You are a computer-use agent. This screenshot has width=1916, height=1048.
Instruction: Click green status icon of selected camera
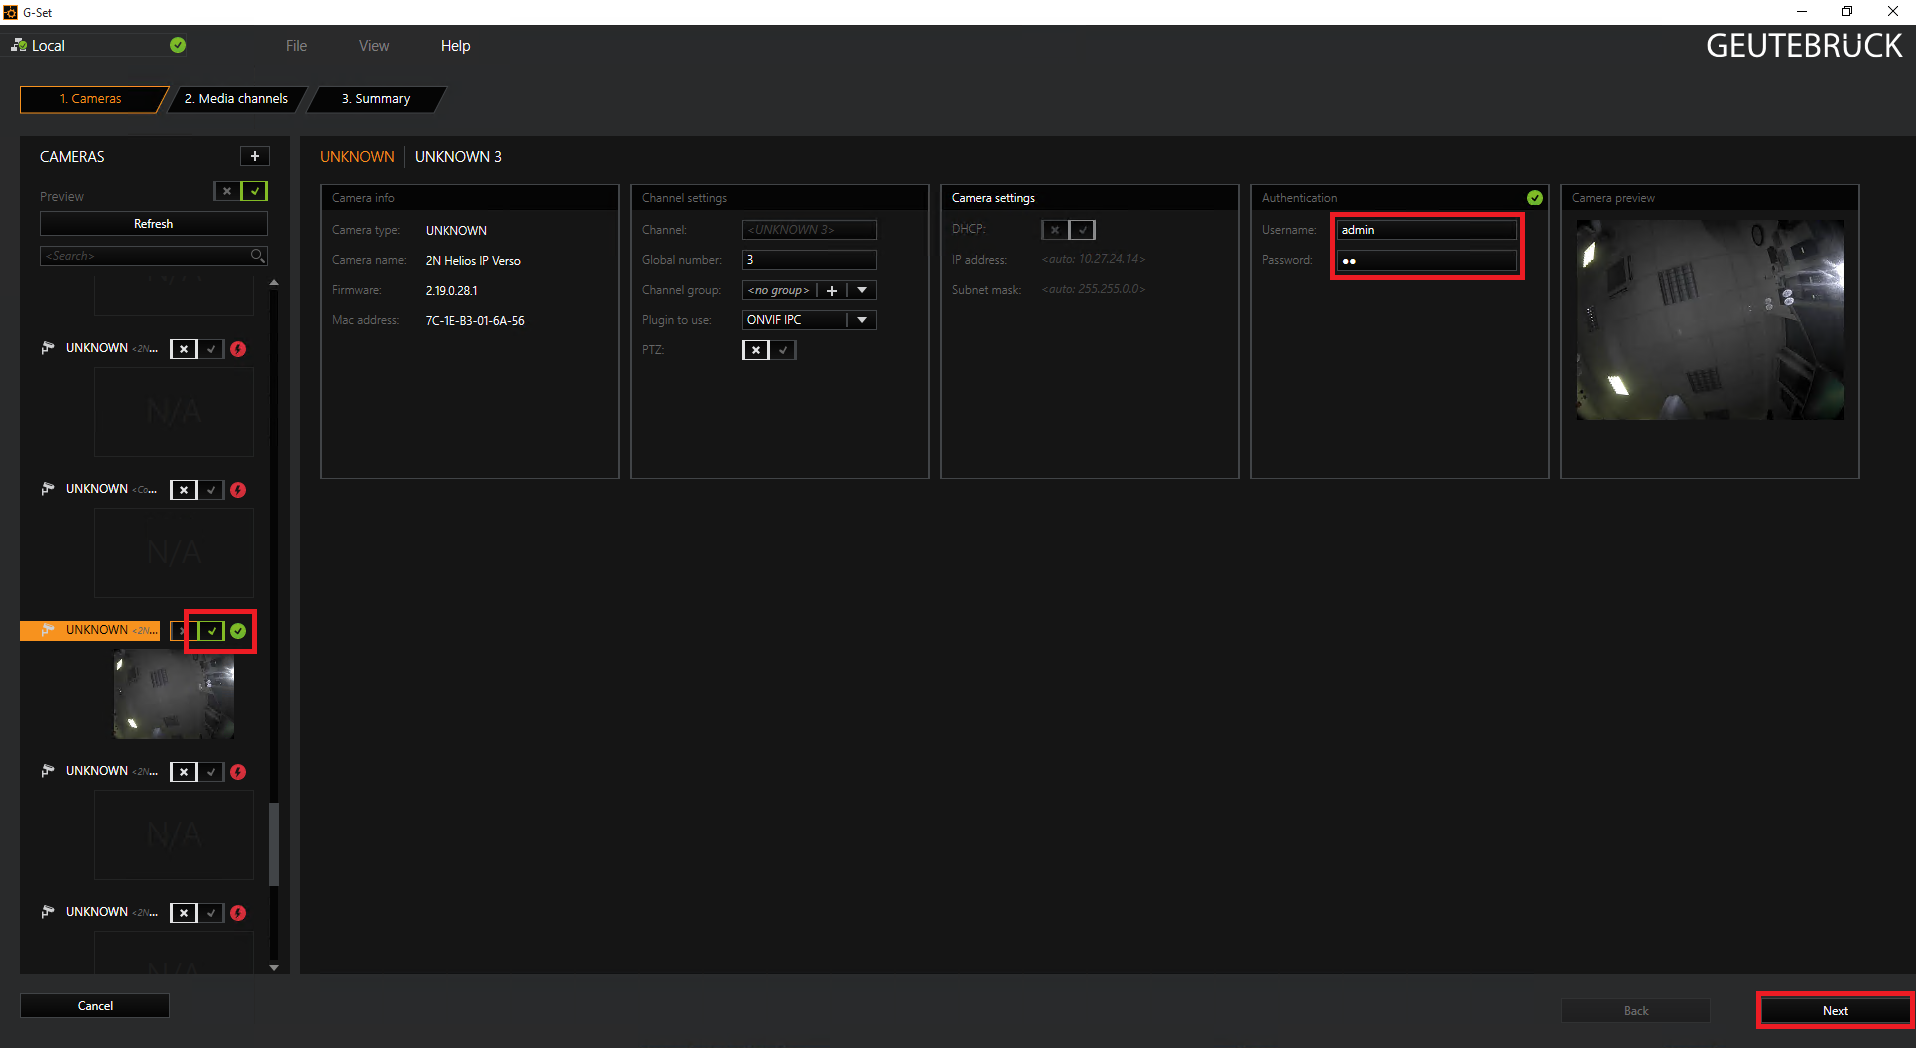coord(238,631)
